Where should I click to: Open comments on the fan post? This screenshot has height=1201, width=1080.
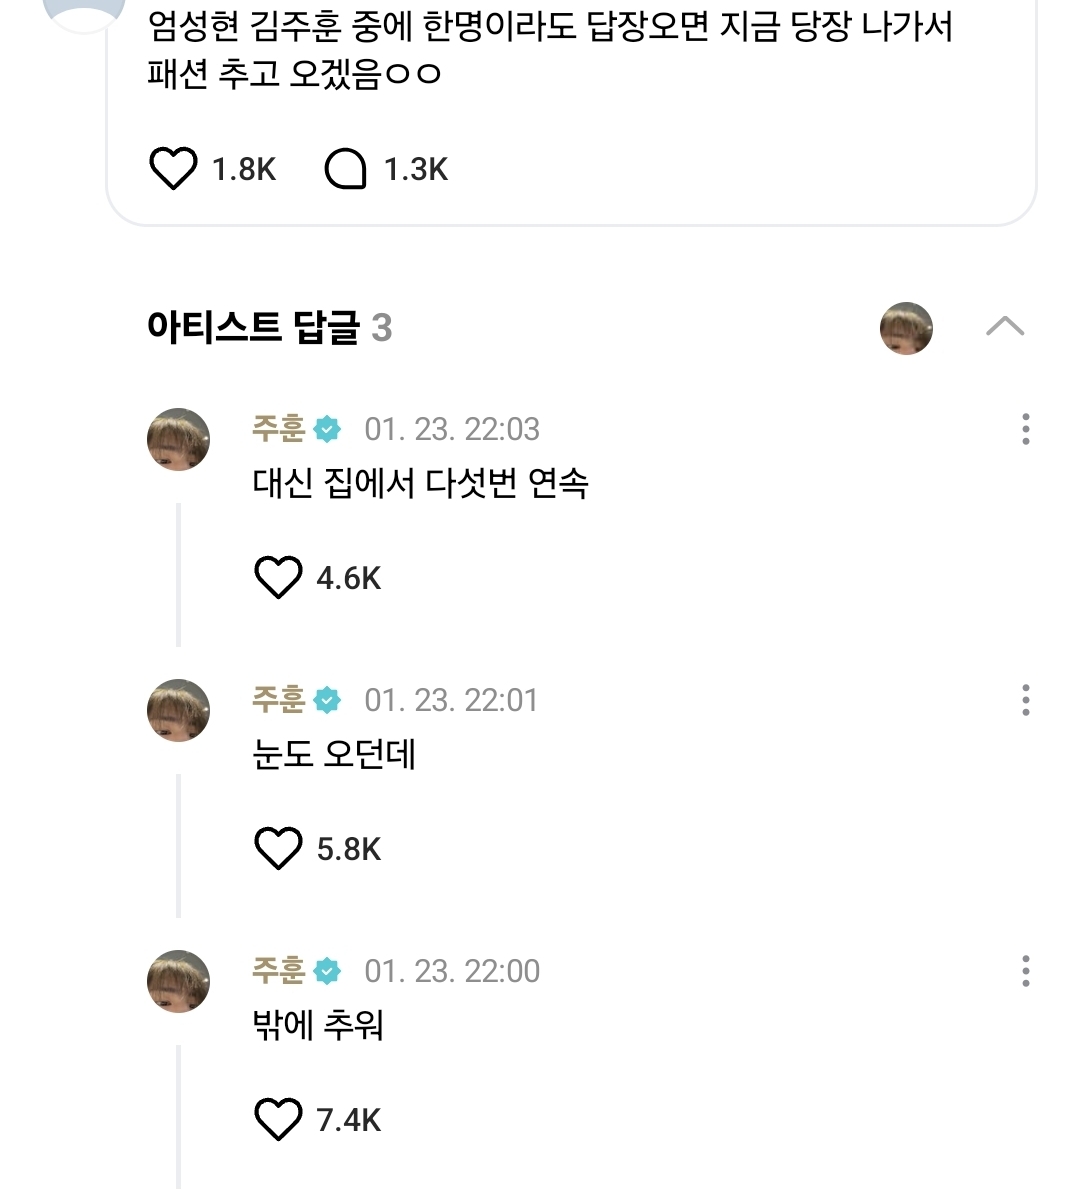346,169
